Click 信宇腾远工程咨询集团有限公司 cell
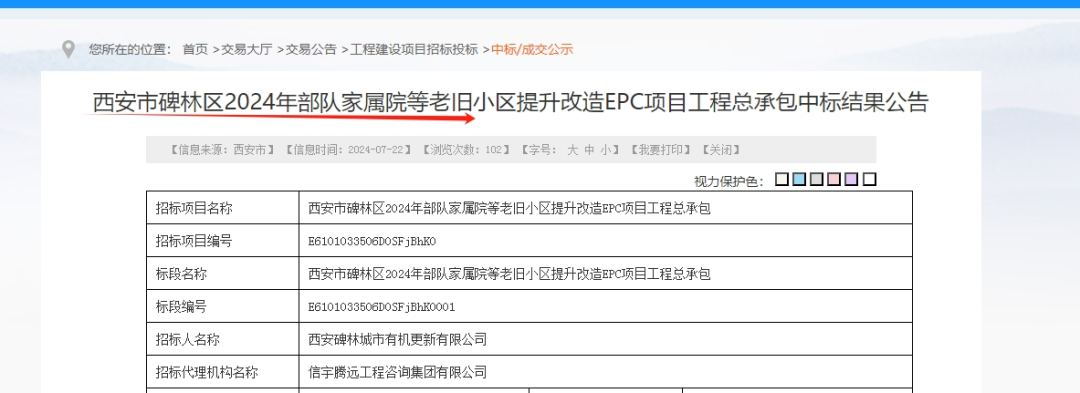 (x=605, y=372)
